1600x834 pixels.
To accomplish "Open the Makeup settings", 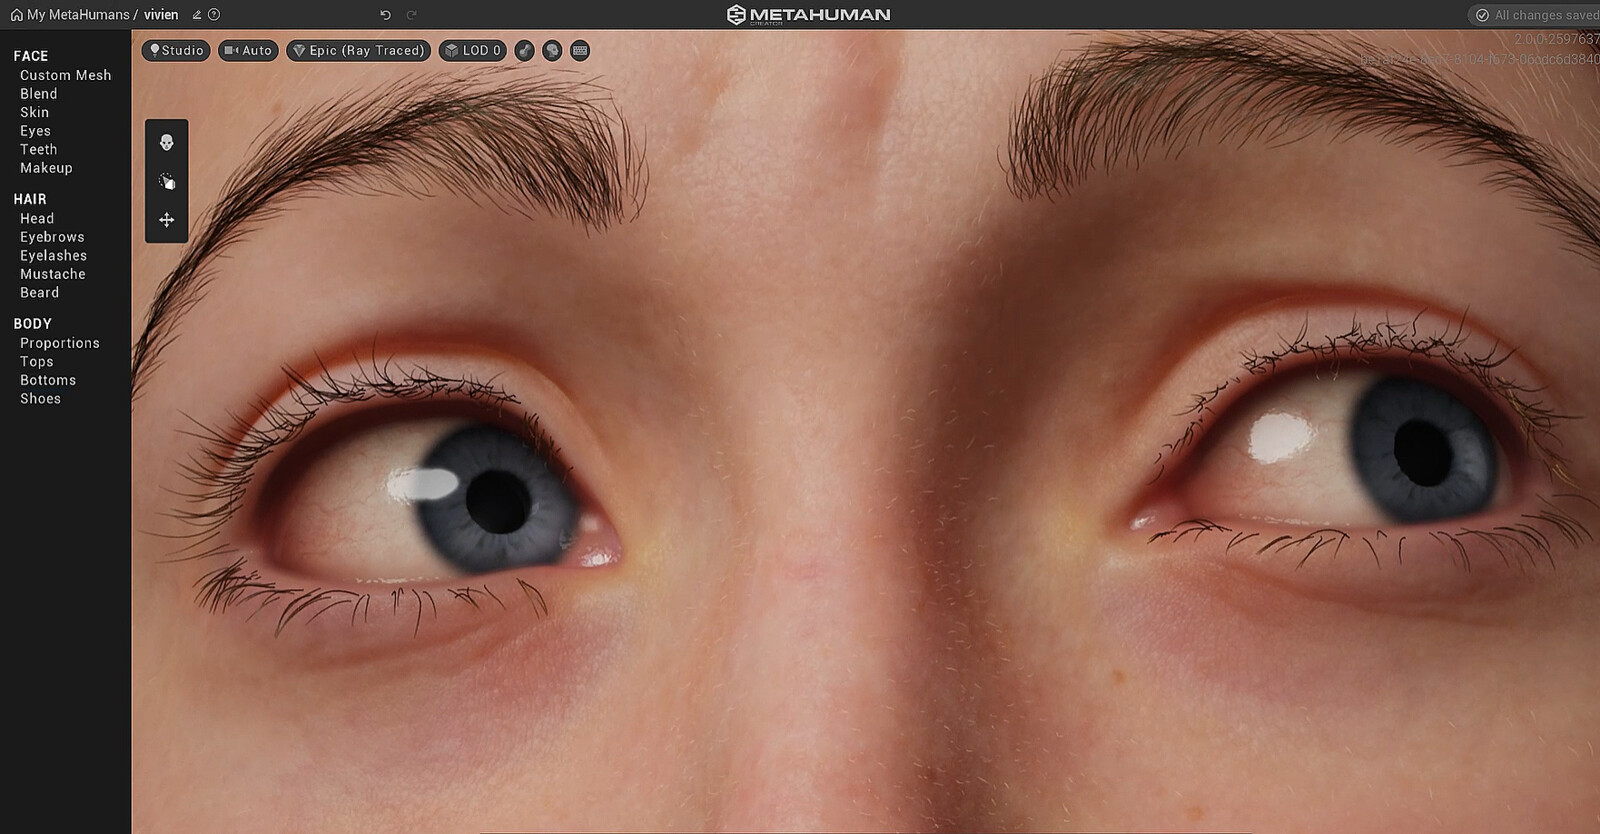I will pos(46,168).
